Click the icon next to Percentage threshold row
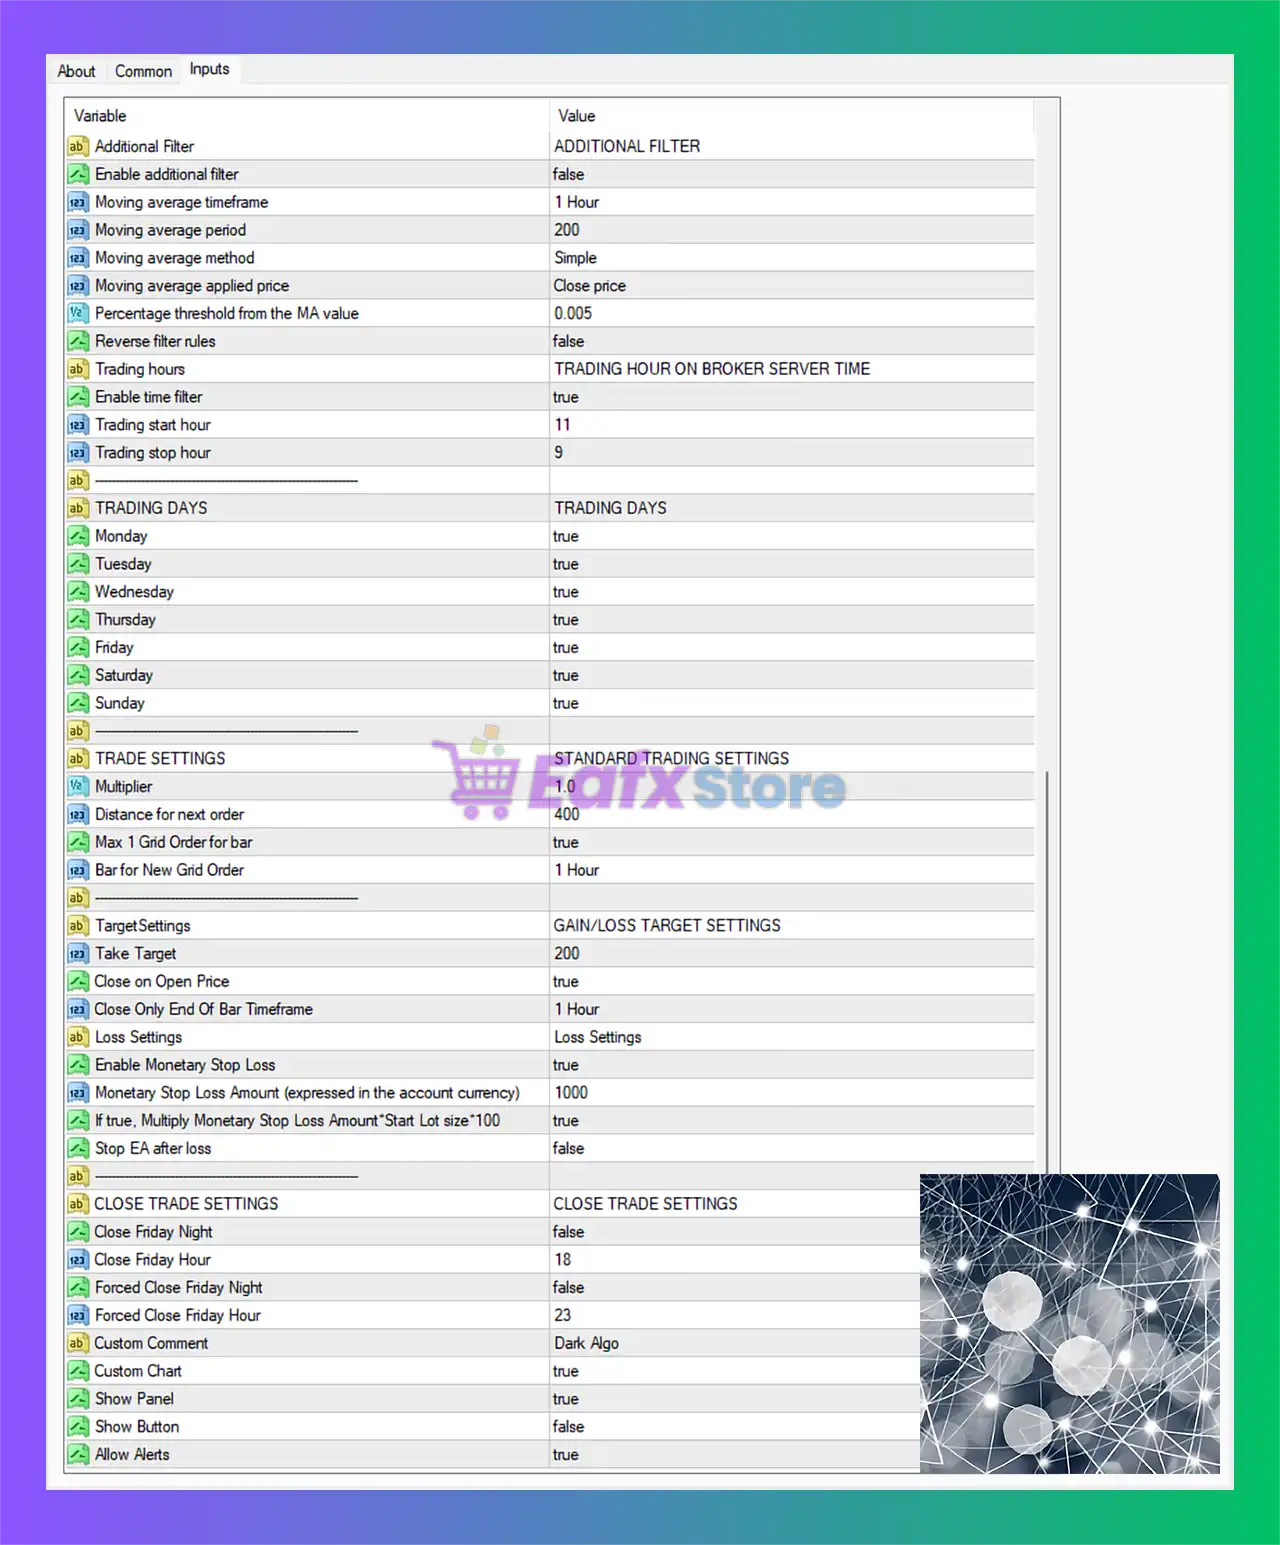 [78, 313]
